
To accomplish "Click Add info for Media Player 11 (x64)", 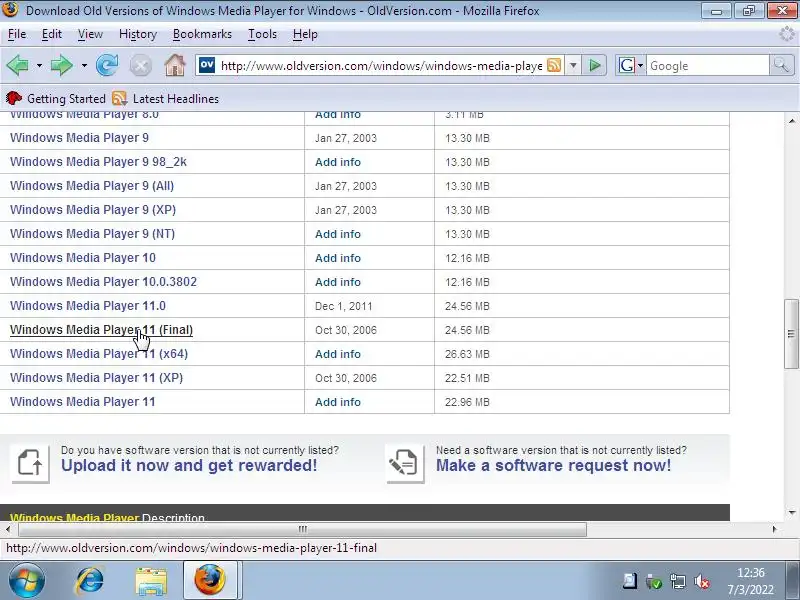I will (x=338, y=354).
